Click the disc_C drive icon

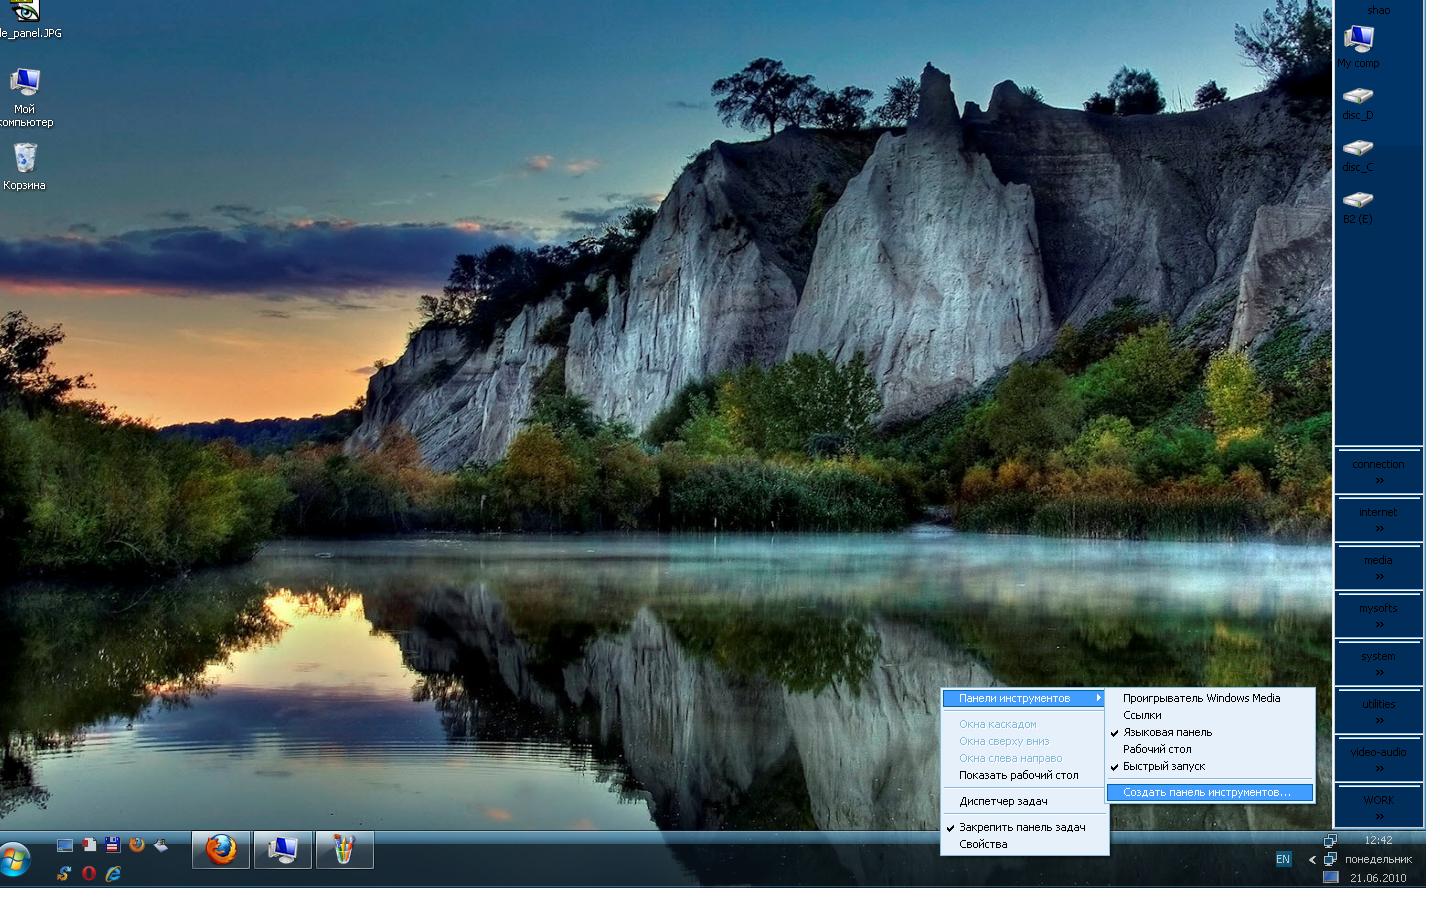pos(1358,149)
